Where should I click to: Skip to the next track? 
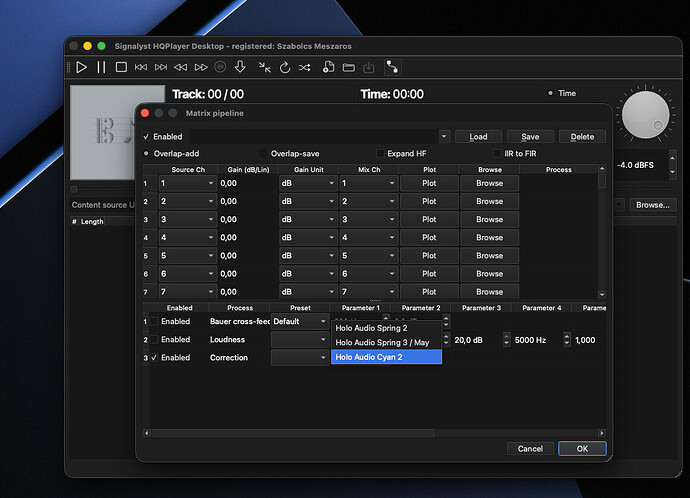point(160,67)
